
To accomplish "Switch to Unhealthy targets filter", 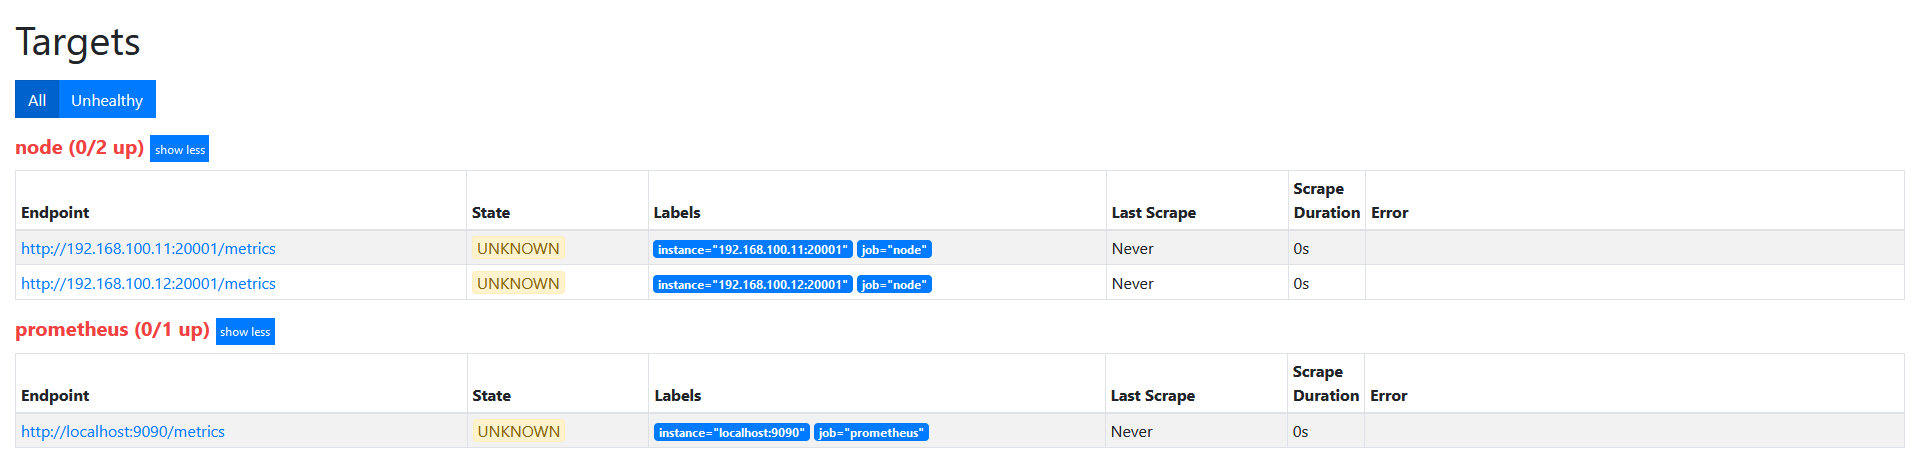I will coord(107,100).
